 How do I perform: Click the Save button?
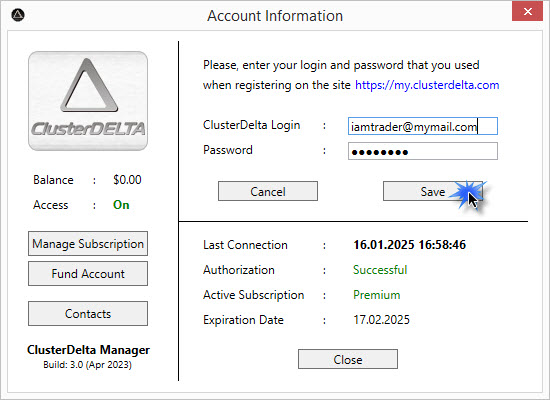tap(433, 191)
